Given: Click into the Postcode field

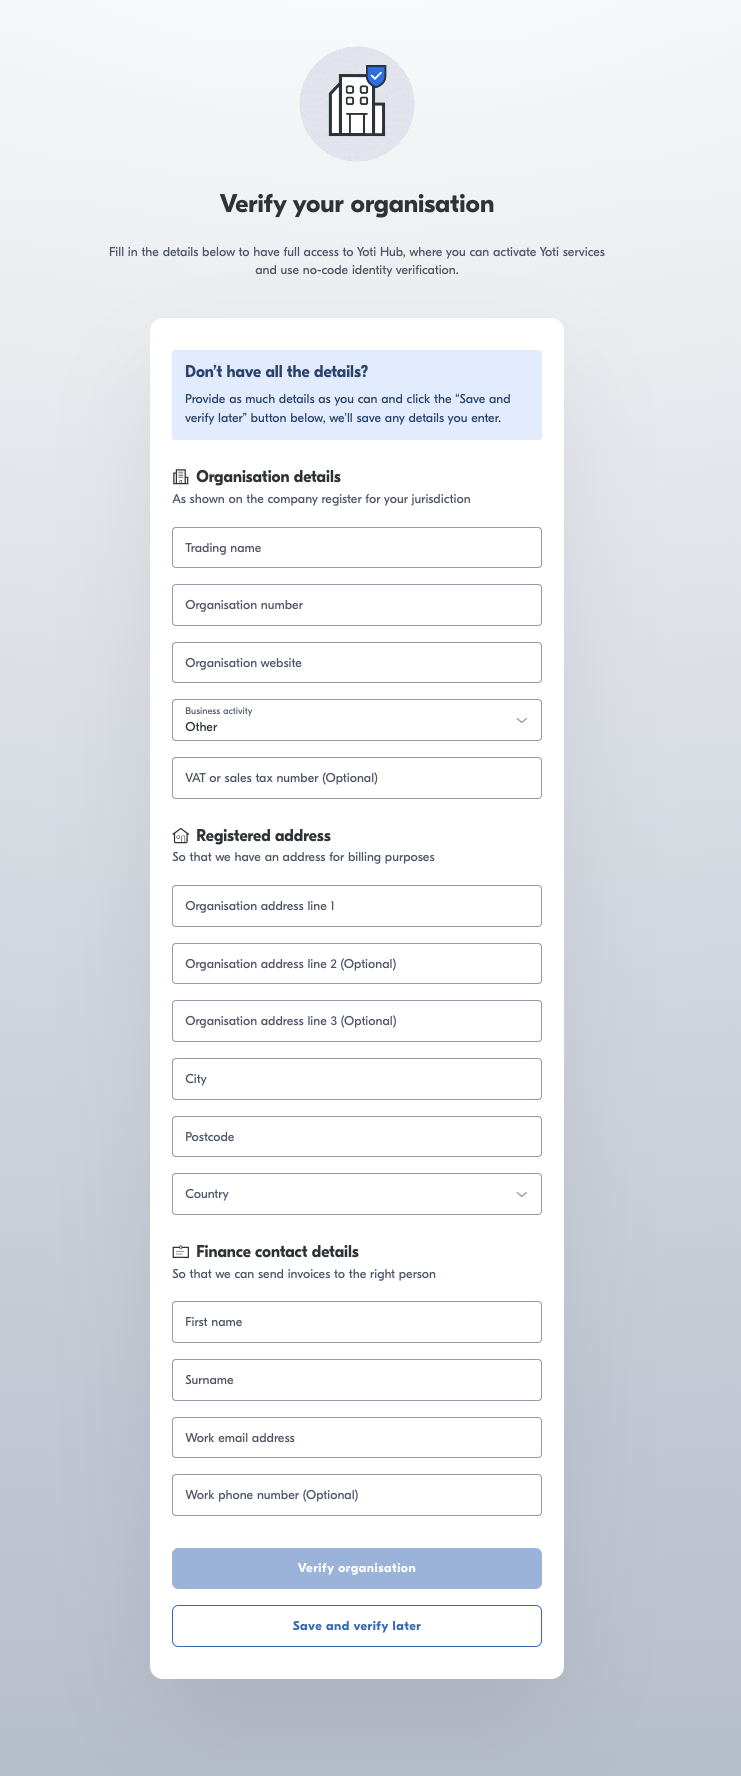Looking at the screenshot, I should click(x=356, y=1137).
